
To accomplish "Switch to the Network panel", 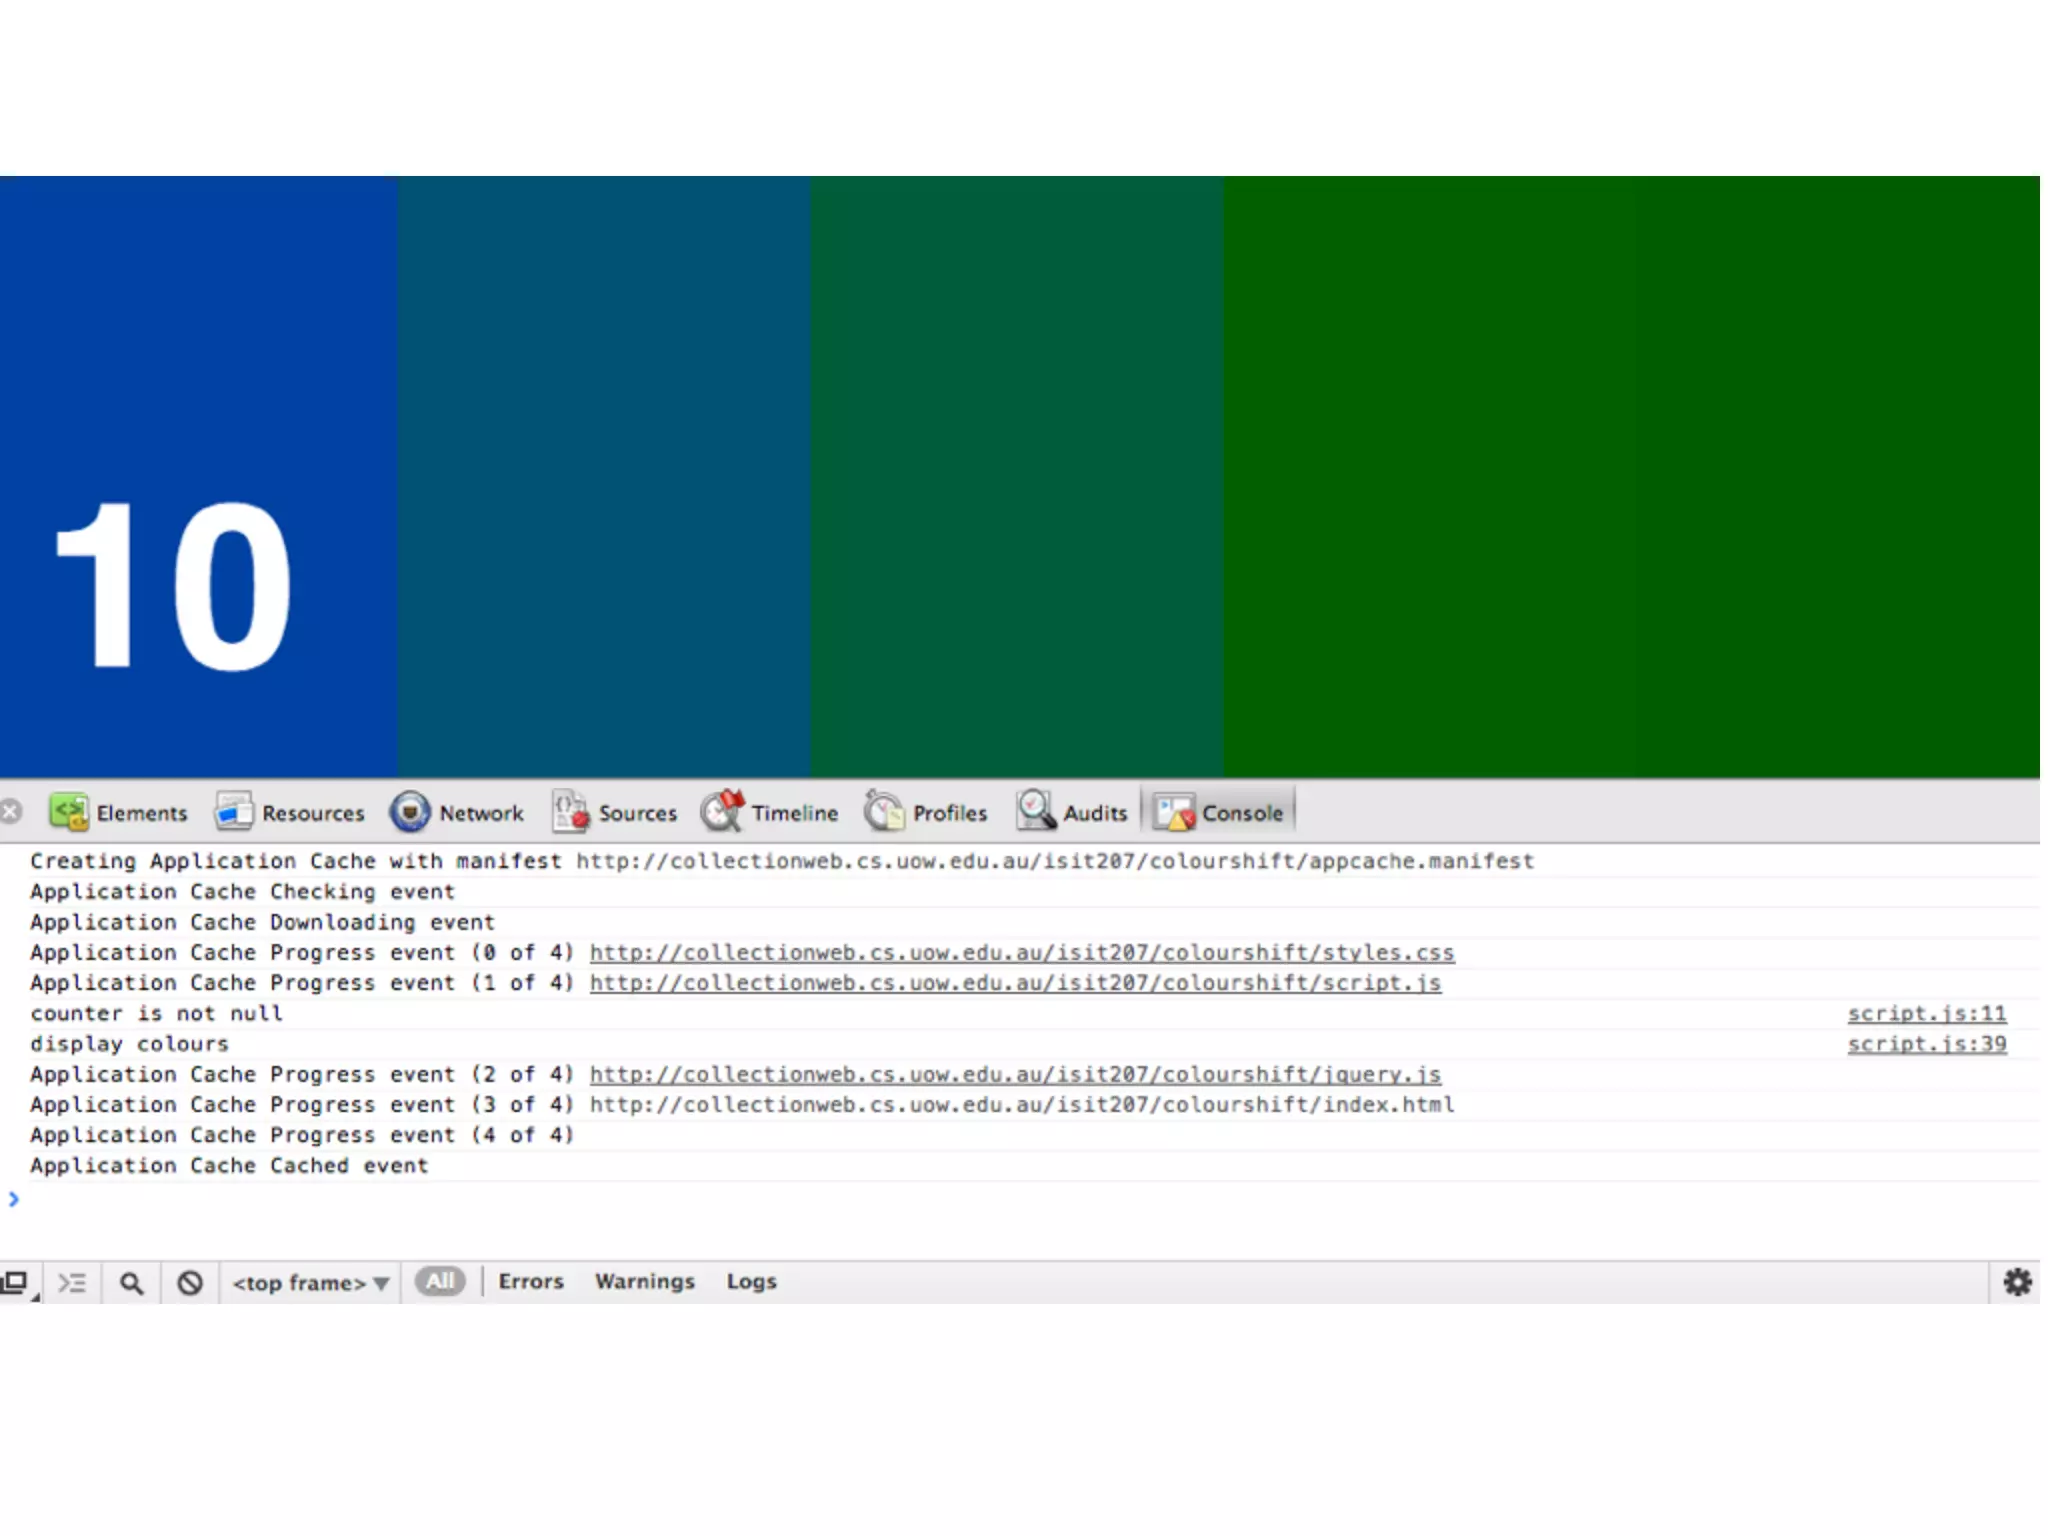I will 457,812.
